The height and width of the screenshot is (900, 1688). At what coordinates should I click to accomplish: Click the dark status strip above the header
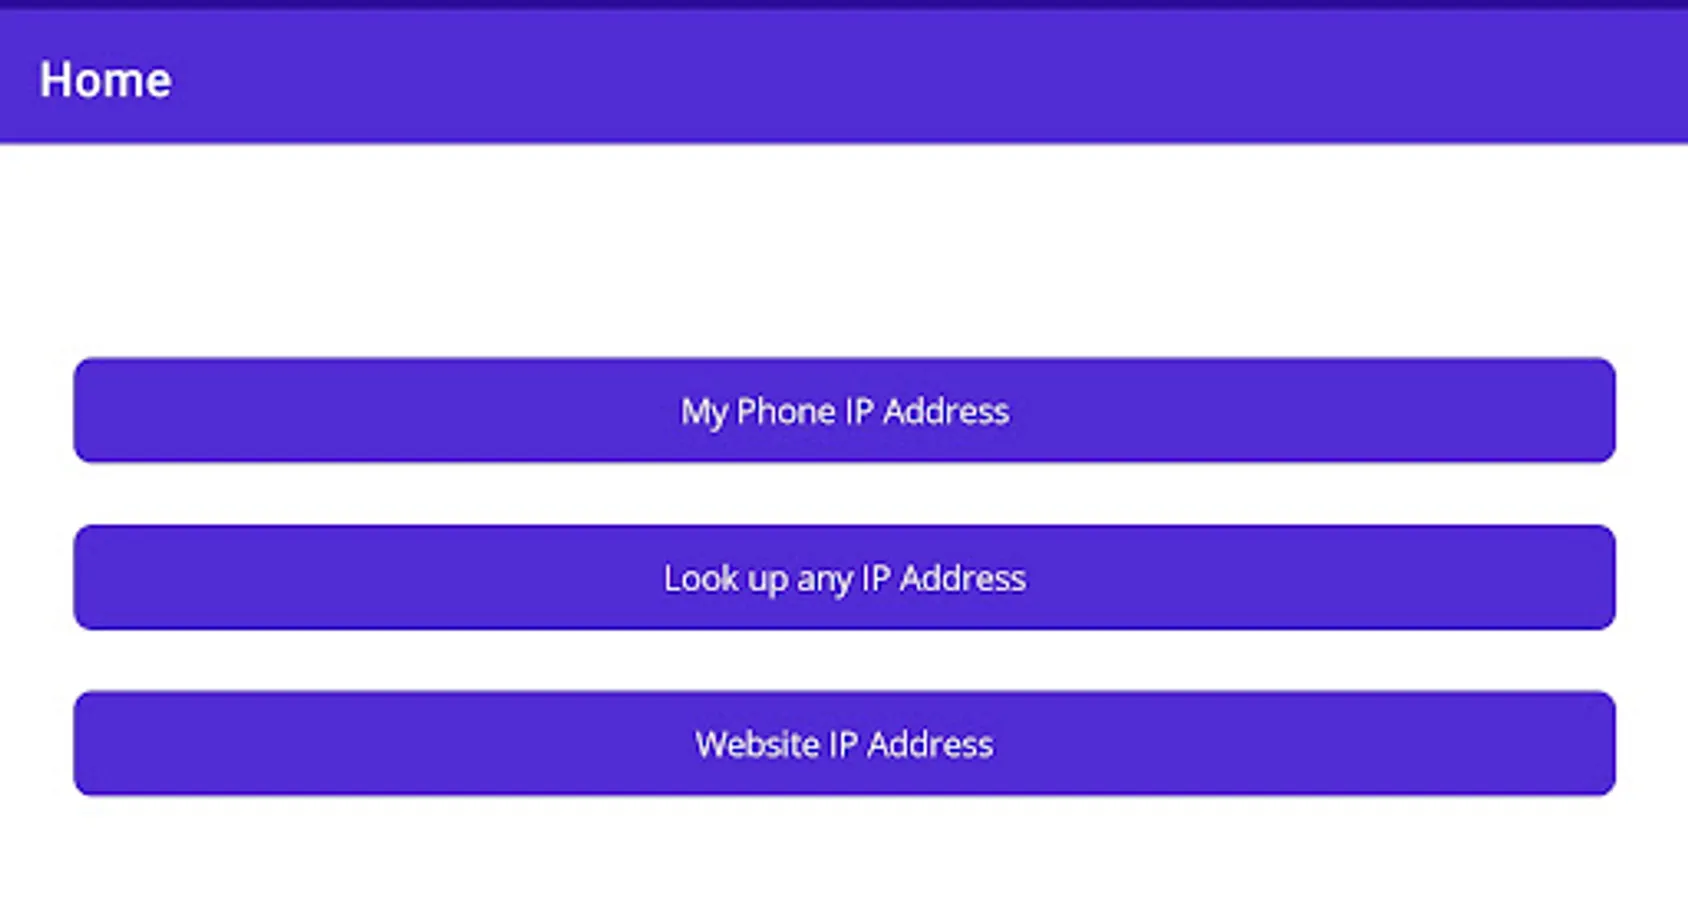844,5
